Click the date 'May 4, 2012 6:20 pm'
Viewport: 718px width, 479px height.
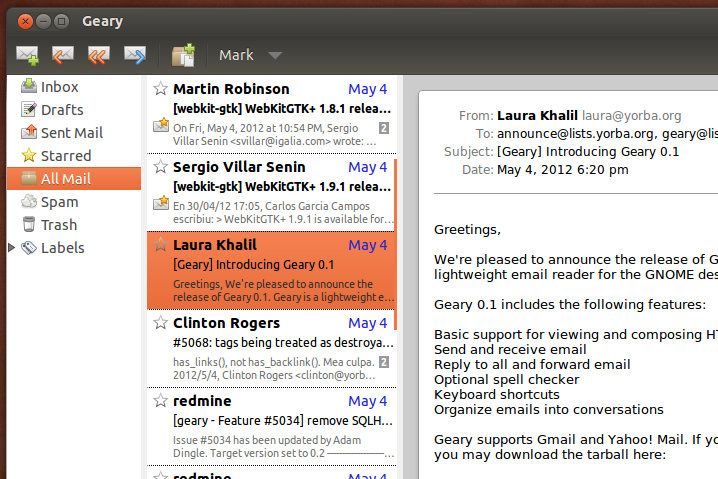click(x=563, y=169)
